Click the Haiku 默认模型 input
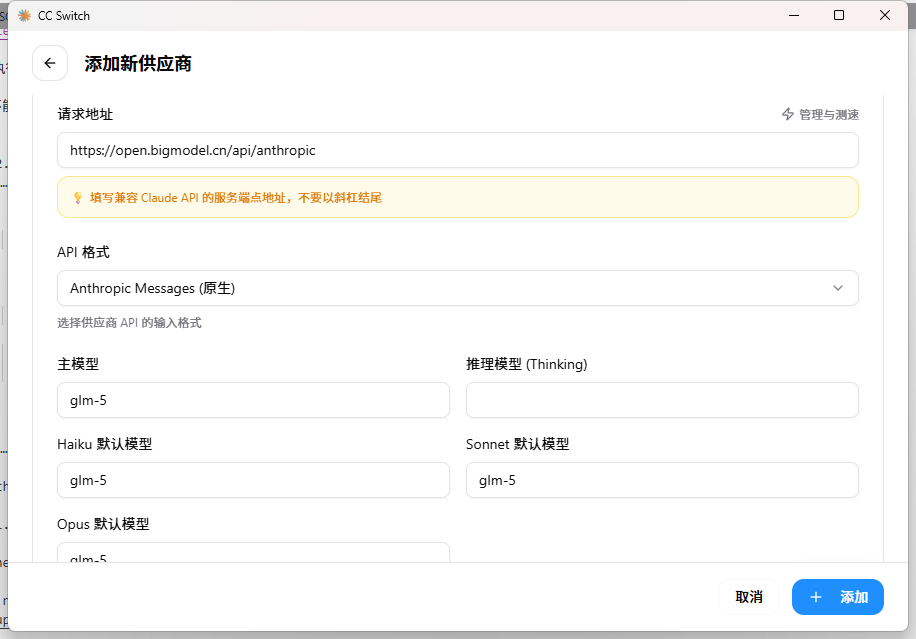Image resolution: width=916 pixels, height=639 pixels. (x=253, y=480)
